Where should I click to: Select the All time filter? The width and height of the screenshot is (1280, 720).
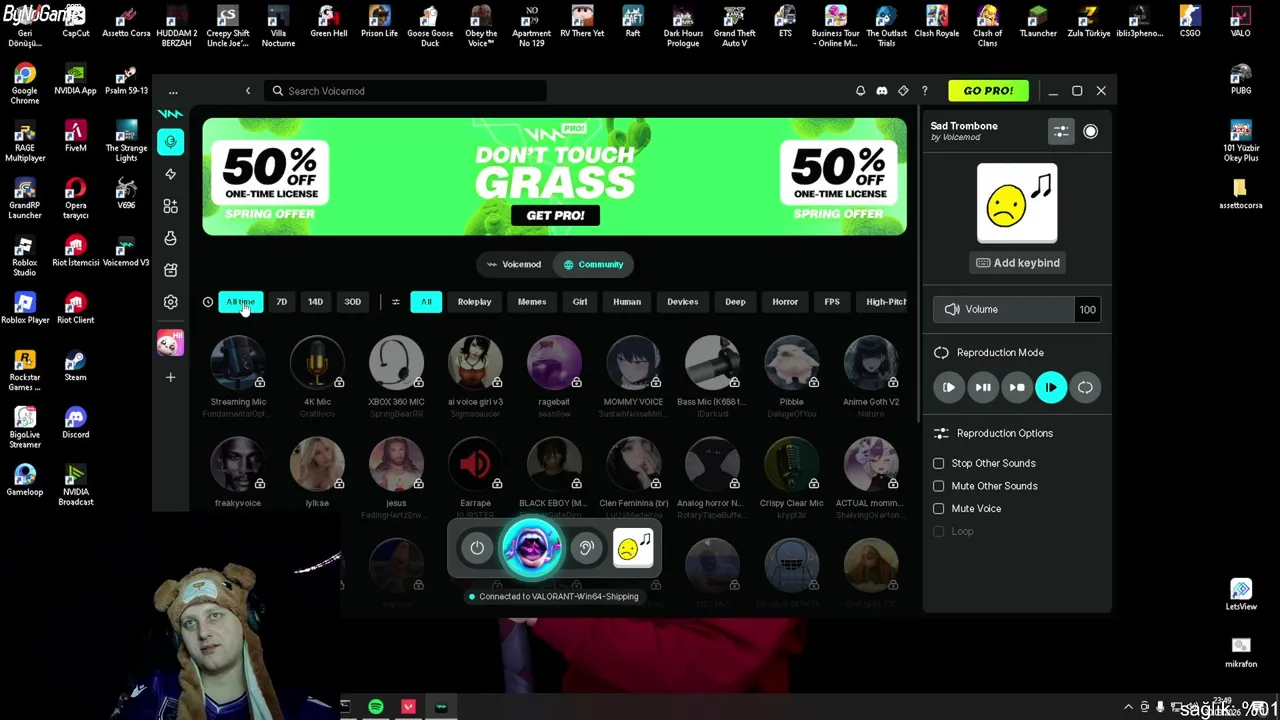240,302
